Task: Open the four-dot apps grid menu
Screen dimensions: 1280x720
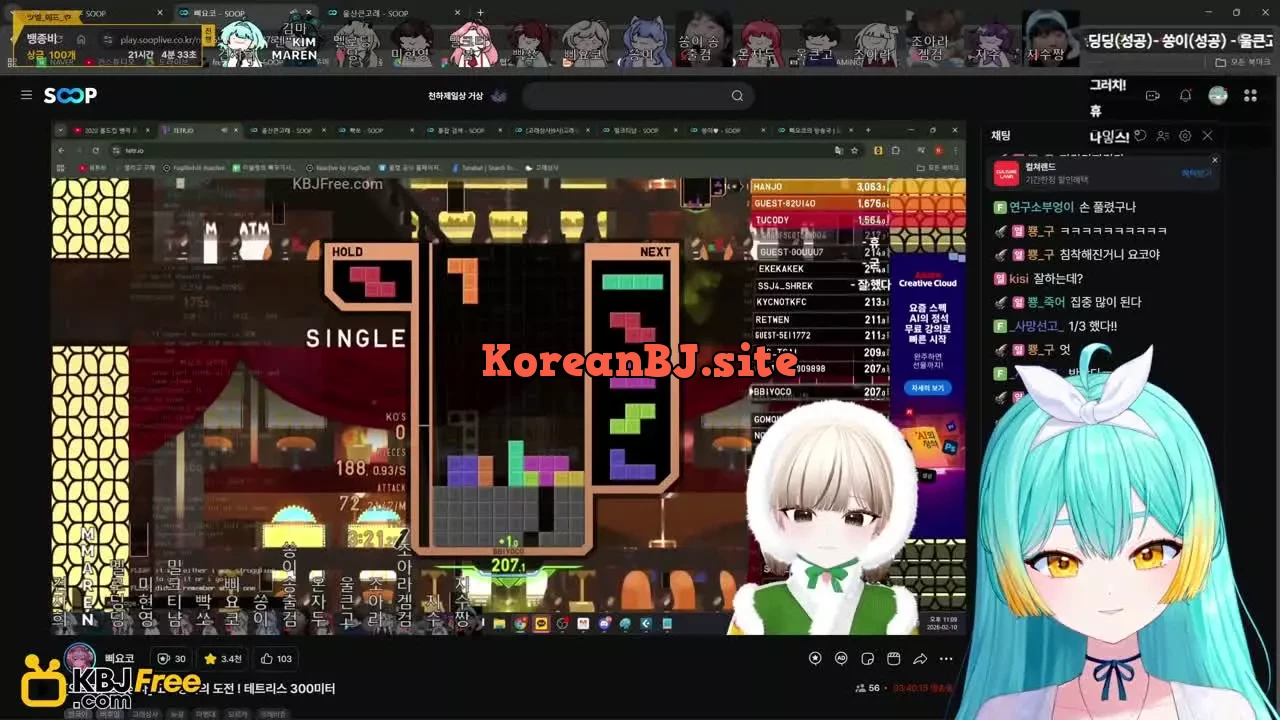Action: click(1250, 95)
